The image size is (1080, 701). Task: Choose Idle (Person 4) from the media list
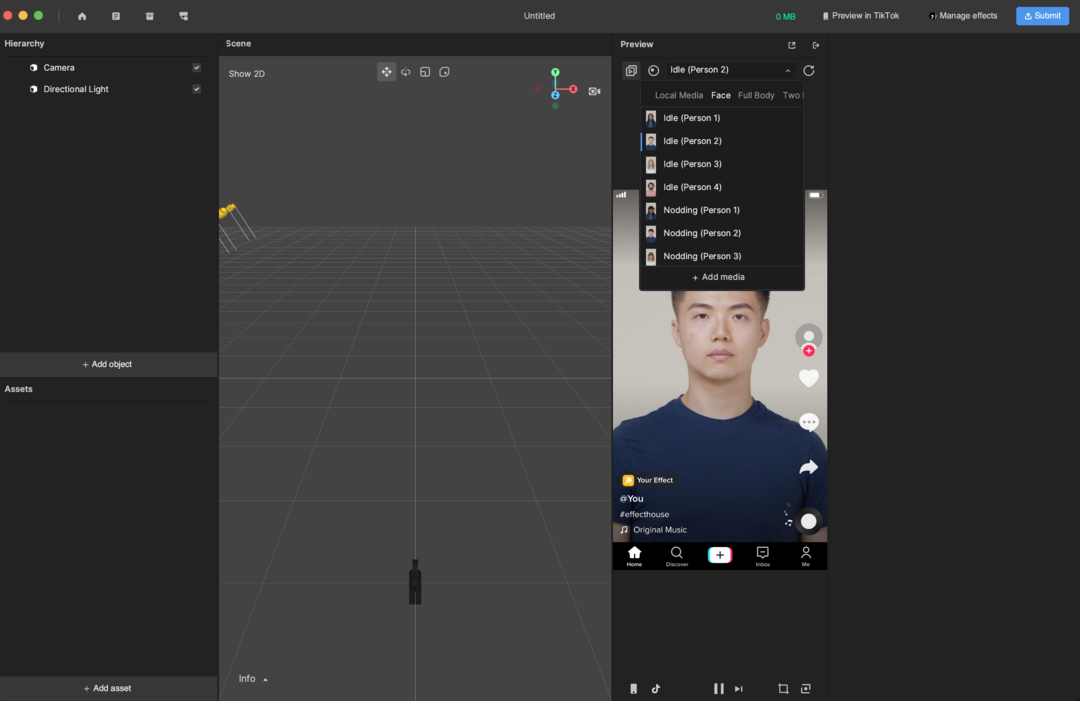pyautogui.click(x=722, y=187)
